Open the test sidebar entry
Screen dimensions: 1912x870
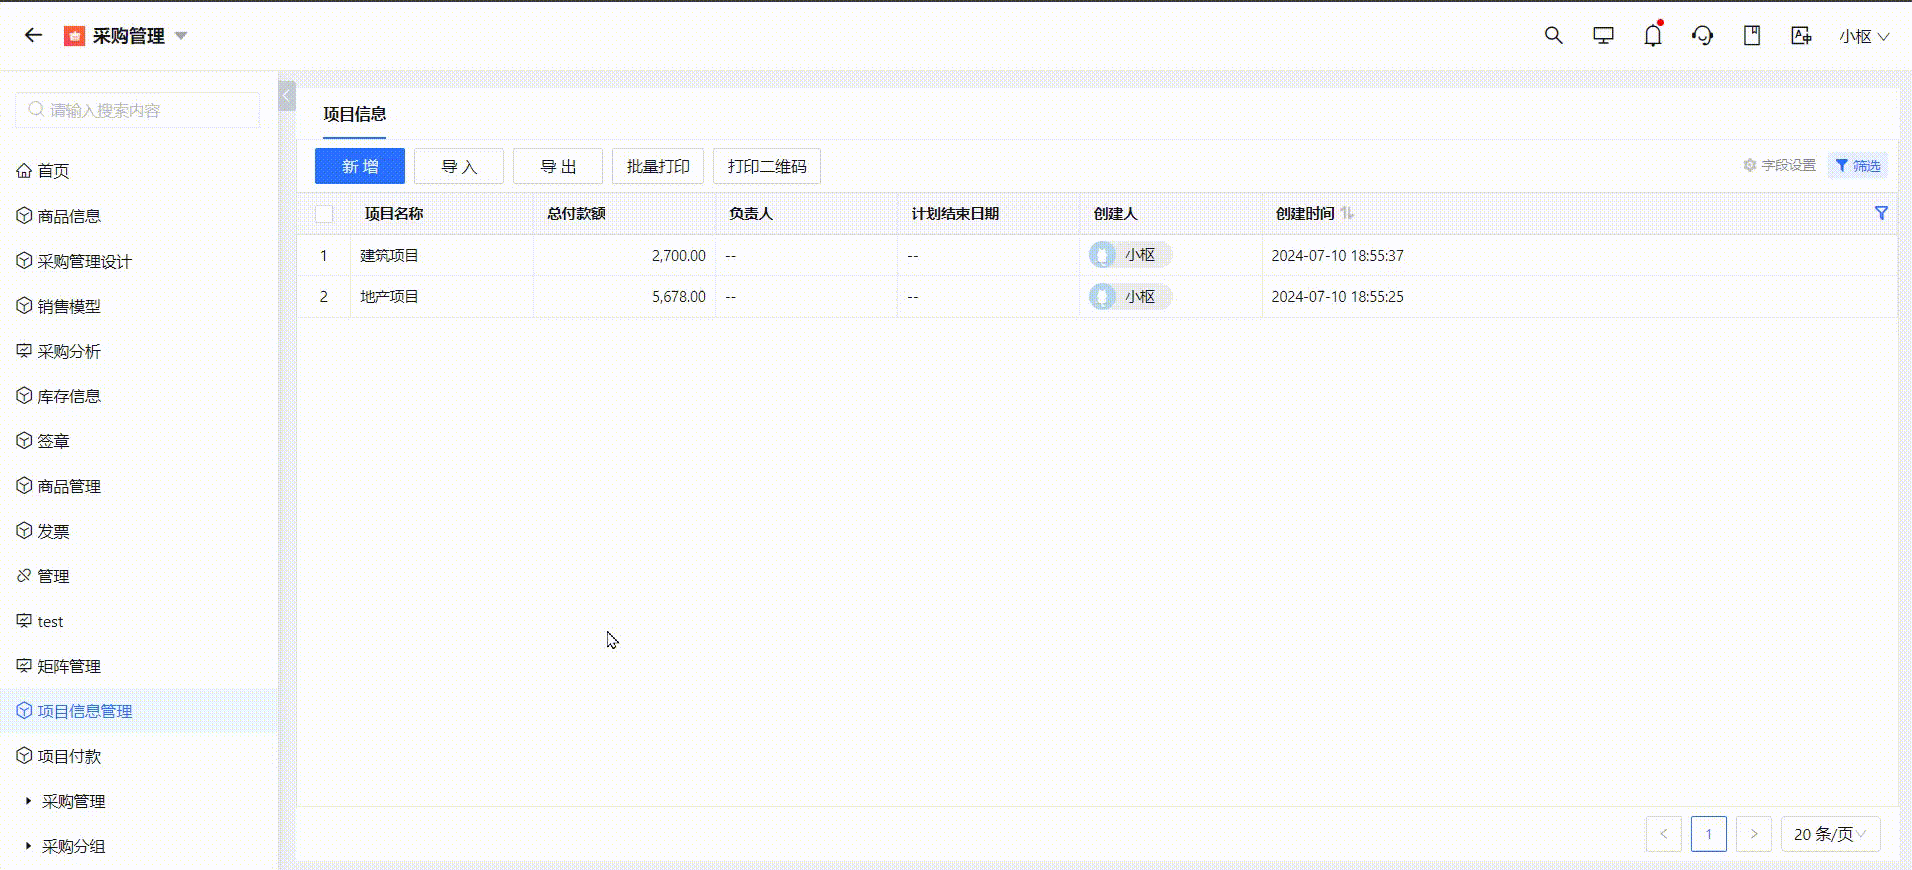click(x=50, y=621)
